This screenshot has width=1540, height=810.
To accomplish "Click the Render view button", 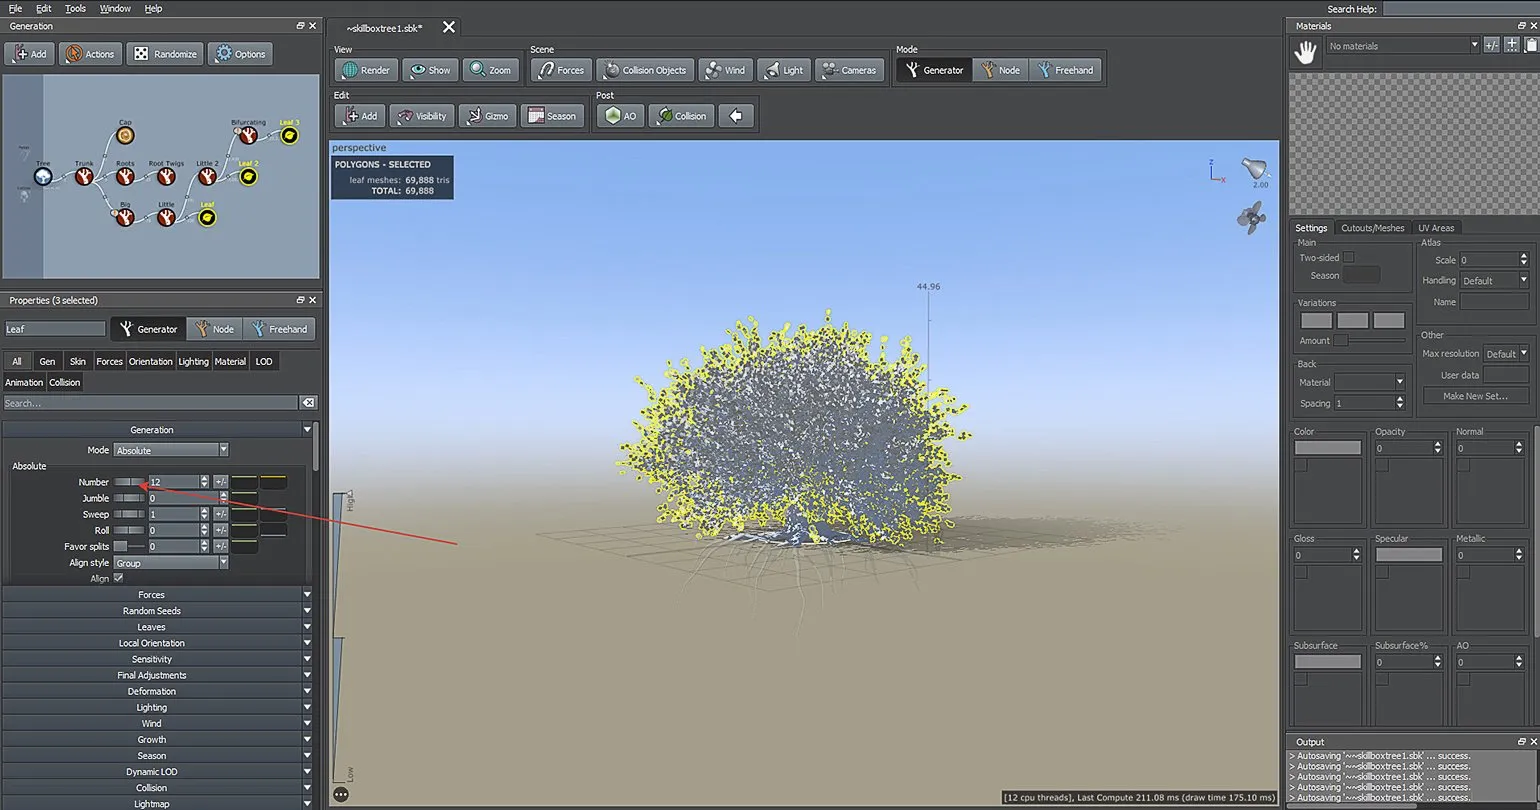I will click(x=366, y=70).
